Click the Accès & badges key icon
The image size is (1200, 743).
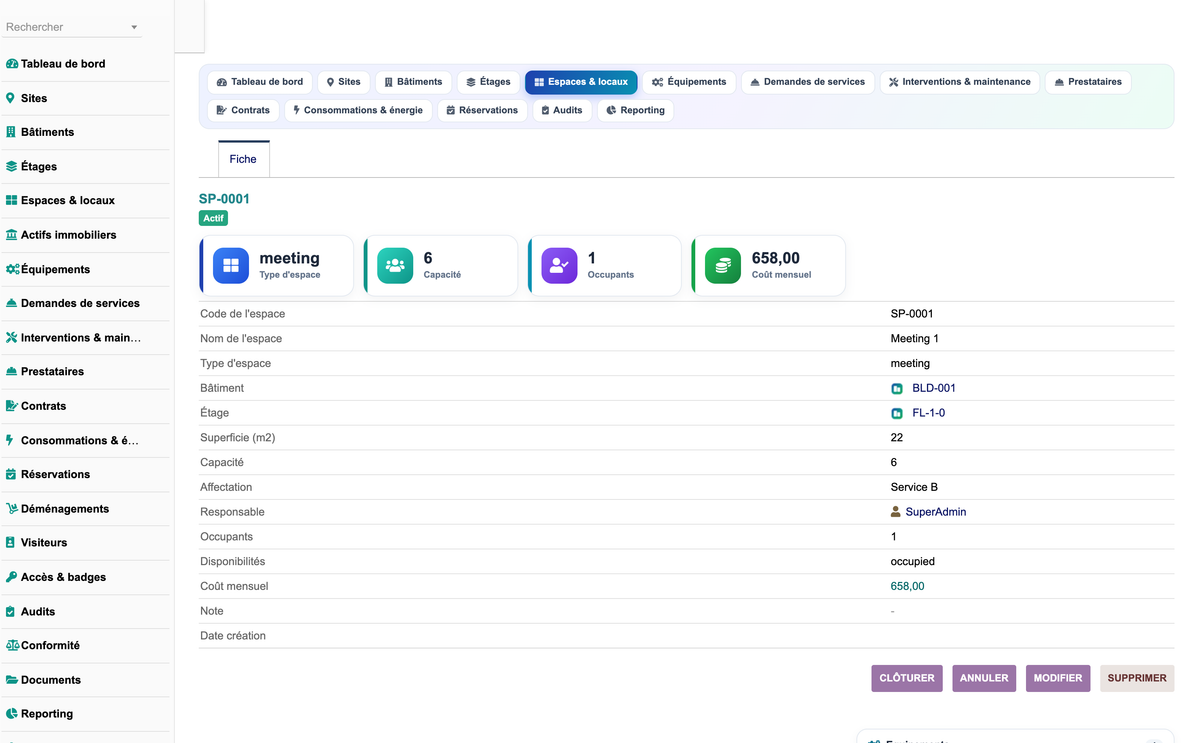click(11, 577)
